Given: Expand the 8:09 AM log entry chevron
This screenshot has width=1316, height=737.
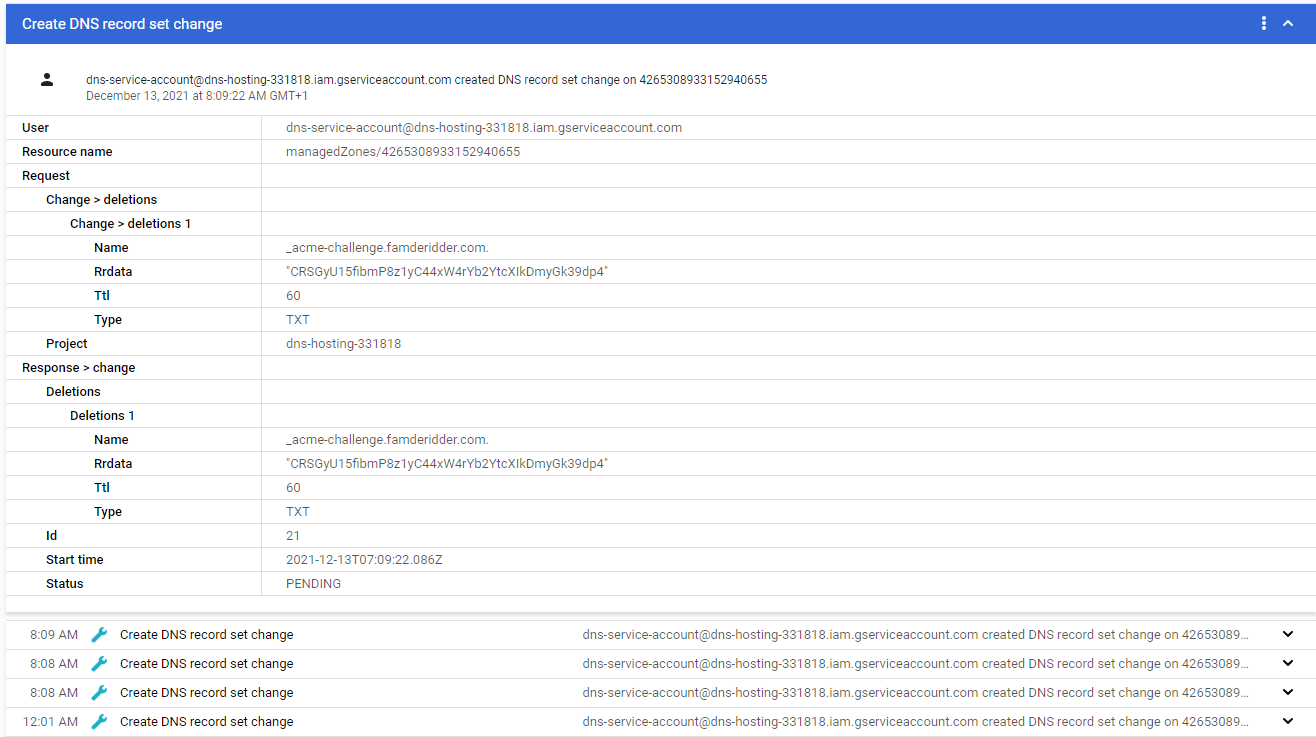Looking at the screenshot, I should click(x=1288, y=634).
